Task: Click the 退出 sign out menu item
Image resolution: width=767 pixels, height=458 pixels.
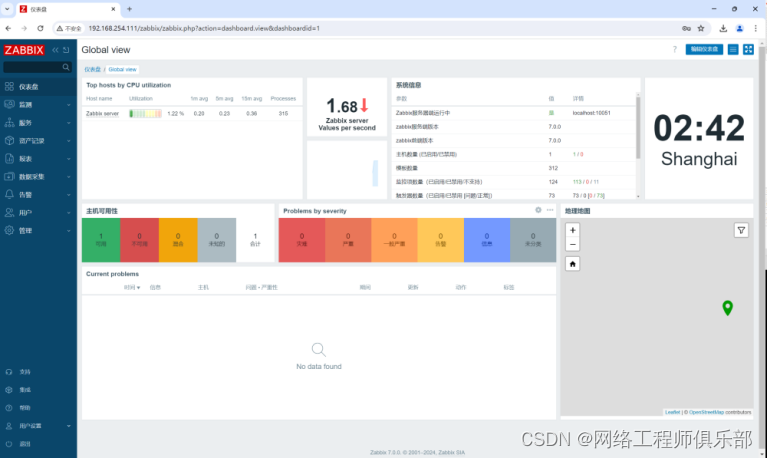Action: tap(38, 444)
